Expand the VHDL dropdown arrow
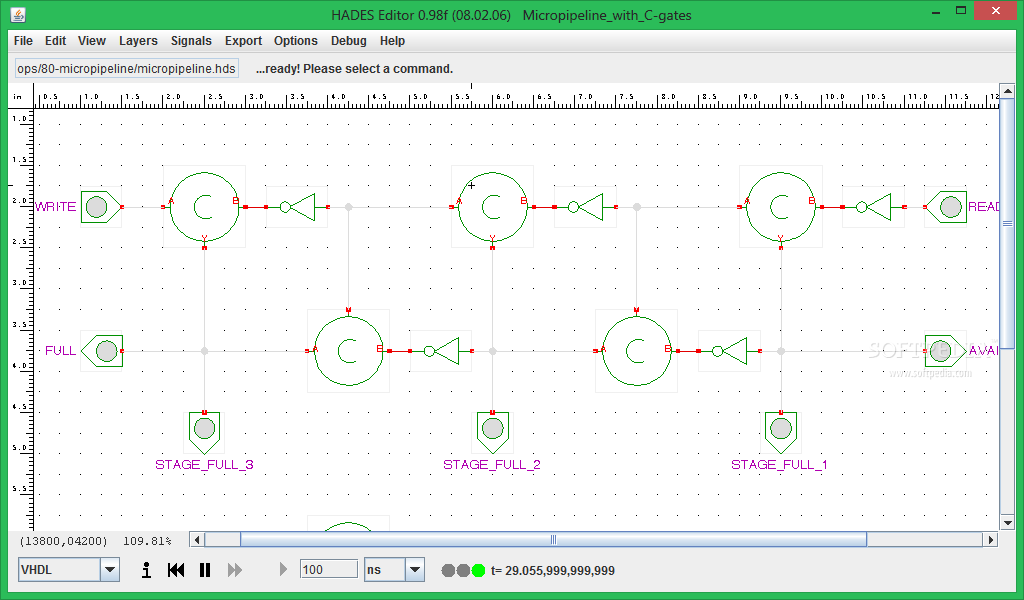This screenshot has height=600, width=1024. tap(110, 570)
